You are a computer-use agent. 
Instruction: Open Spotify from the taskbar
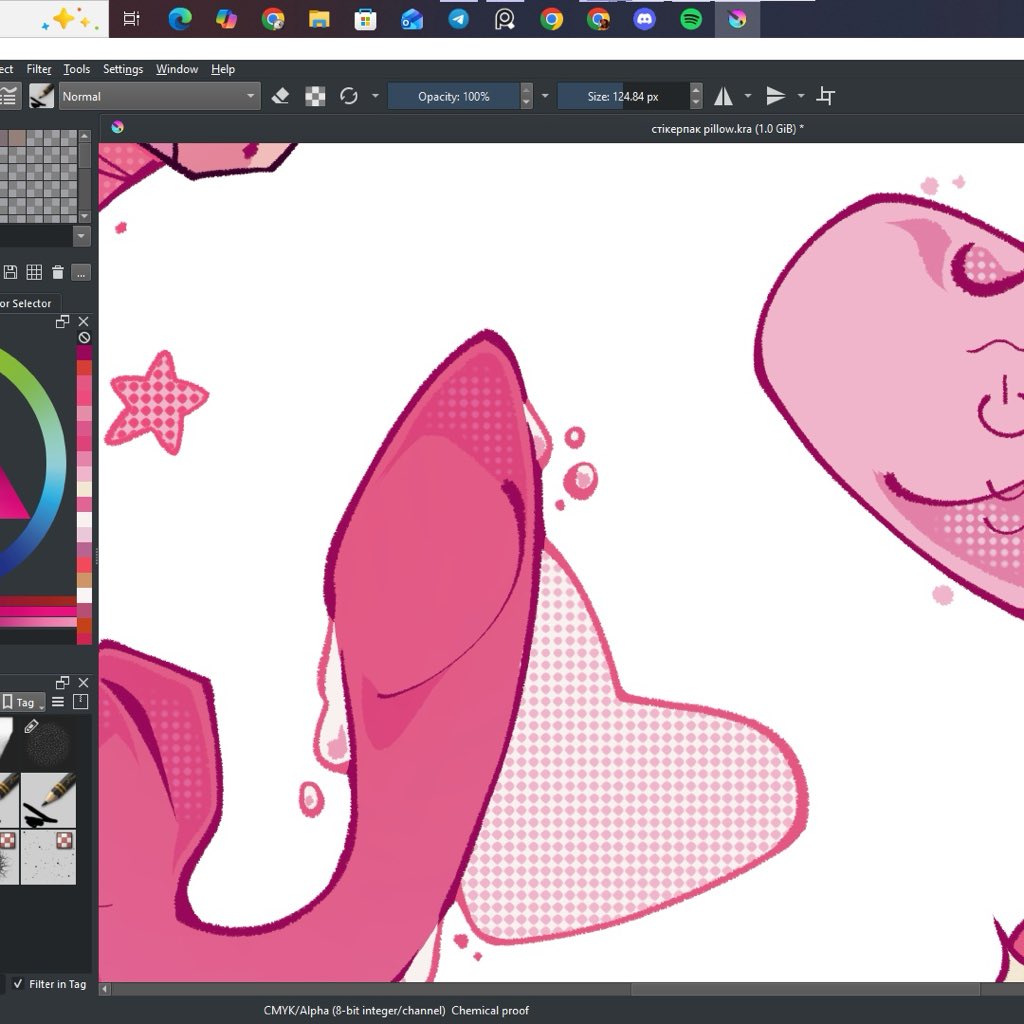(x=691, y=19)
